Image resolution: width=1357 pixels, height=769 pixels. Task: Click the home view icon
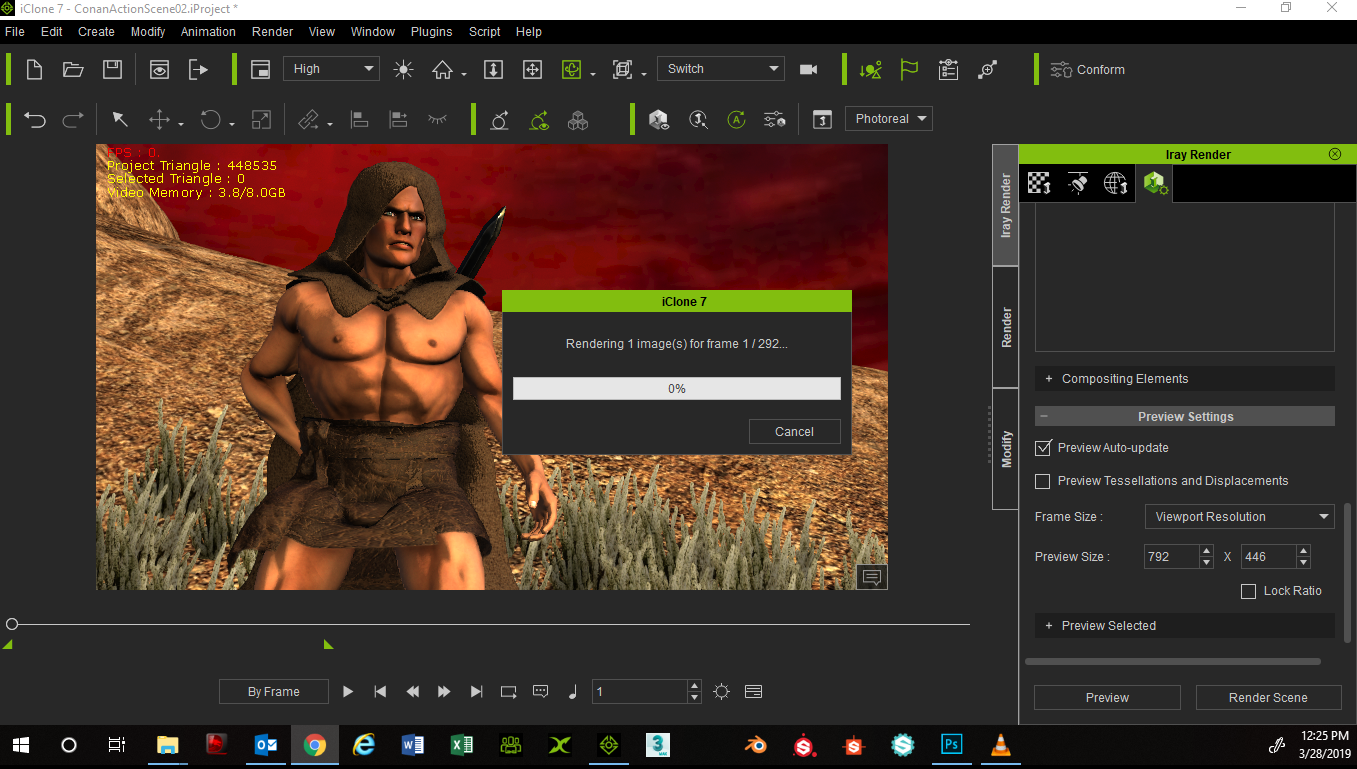pos(443,69)
